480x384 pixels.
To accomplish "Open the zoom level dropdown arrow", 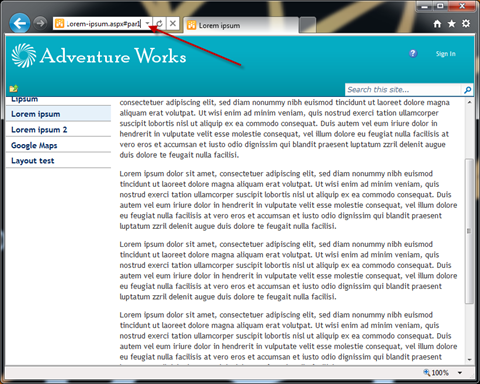I will [x=460, y=373].
